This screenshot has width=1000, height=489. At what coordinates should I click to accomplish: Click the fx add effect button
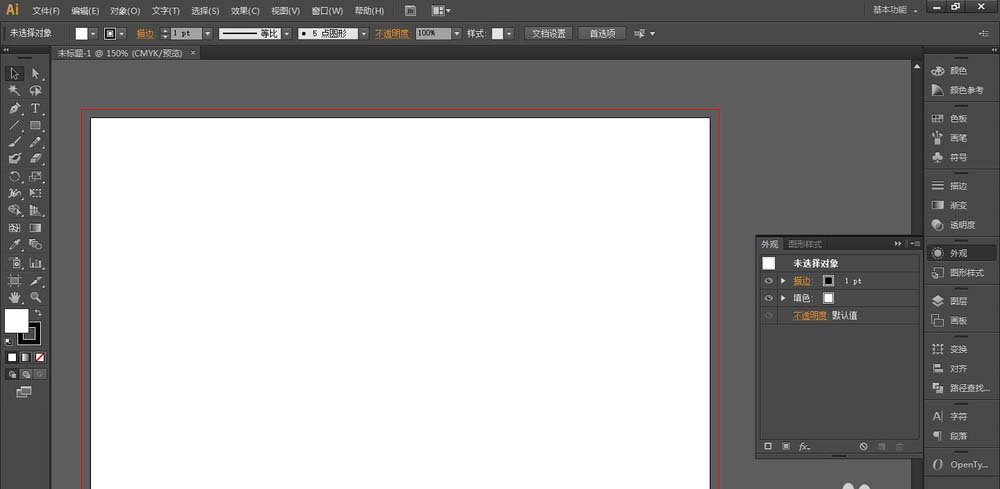805,446
